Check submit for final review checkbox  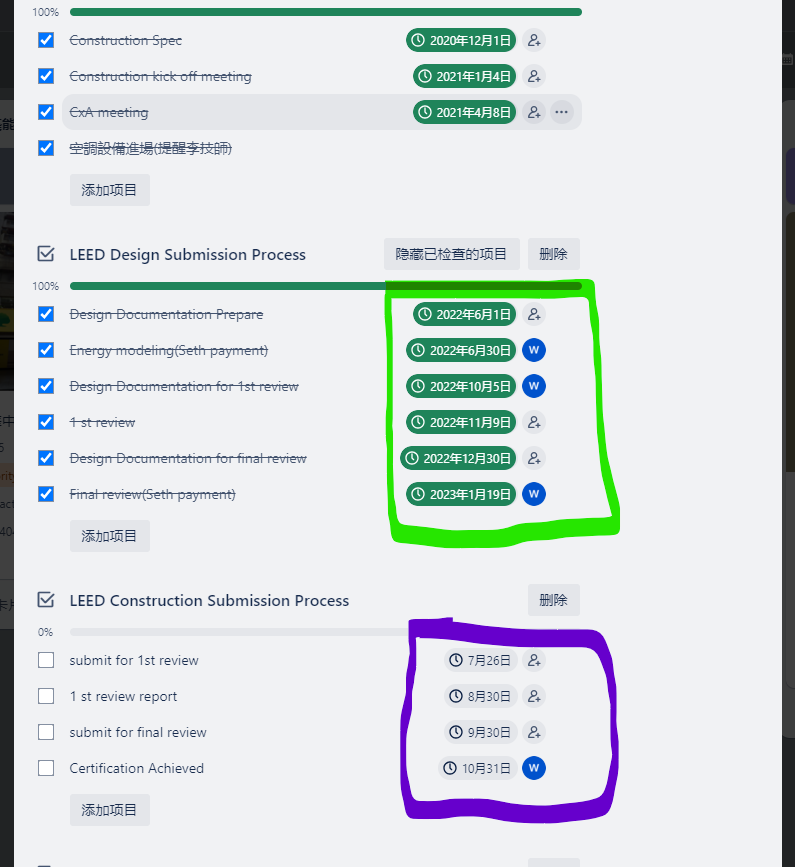point(46,732)
